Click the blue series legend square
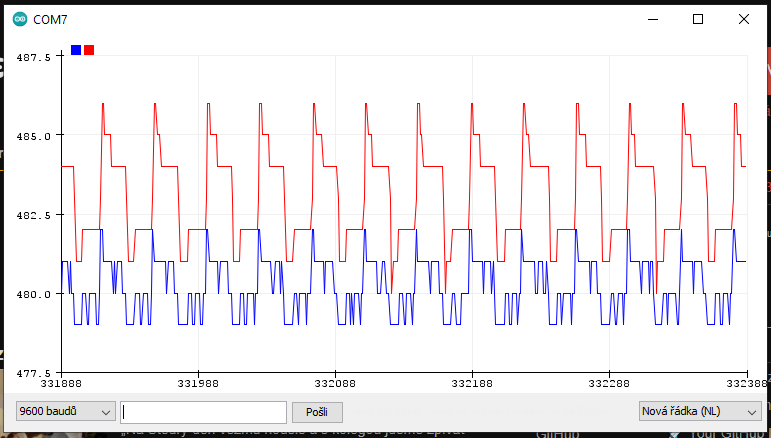The image size is (771, 438). 76,50
